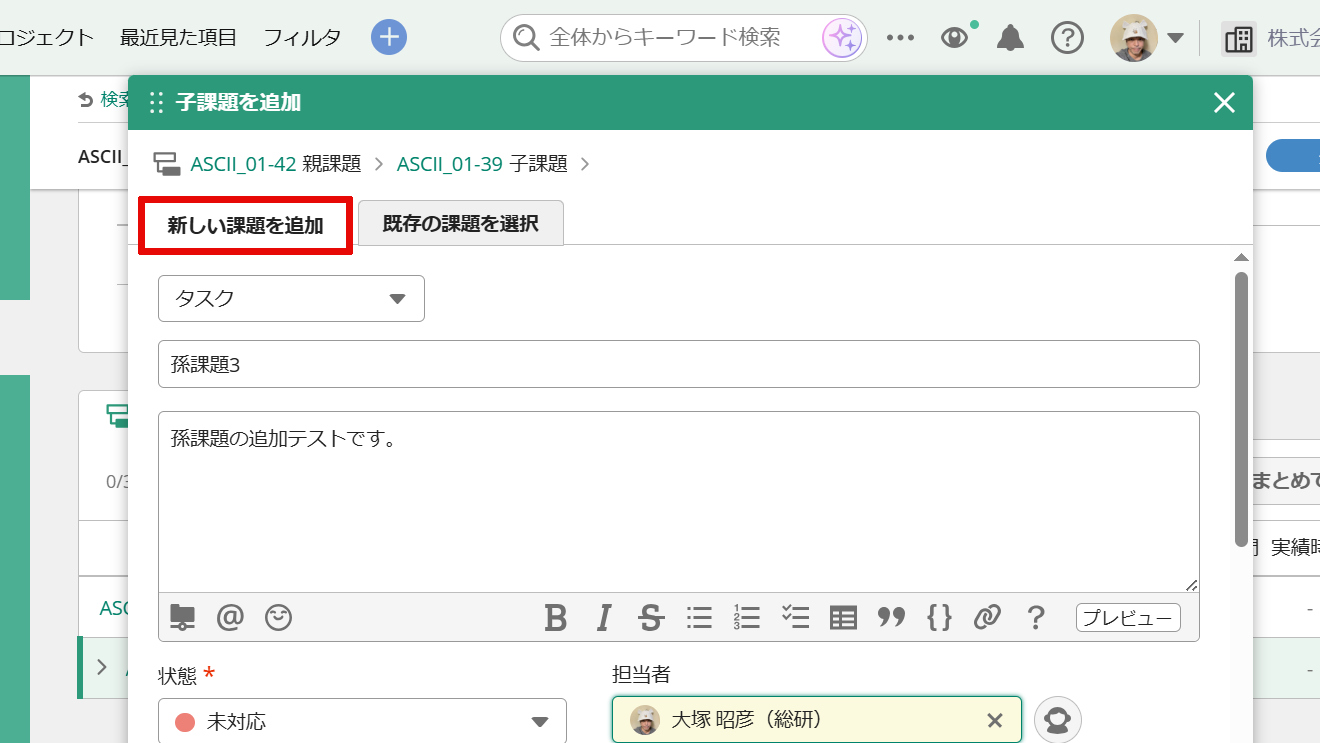Click the @ mention icon
Screen dimensions: 1320x743
[x=230, y=618]
